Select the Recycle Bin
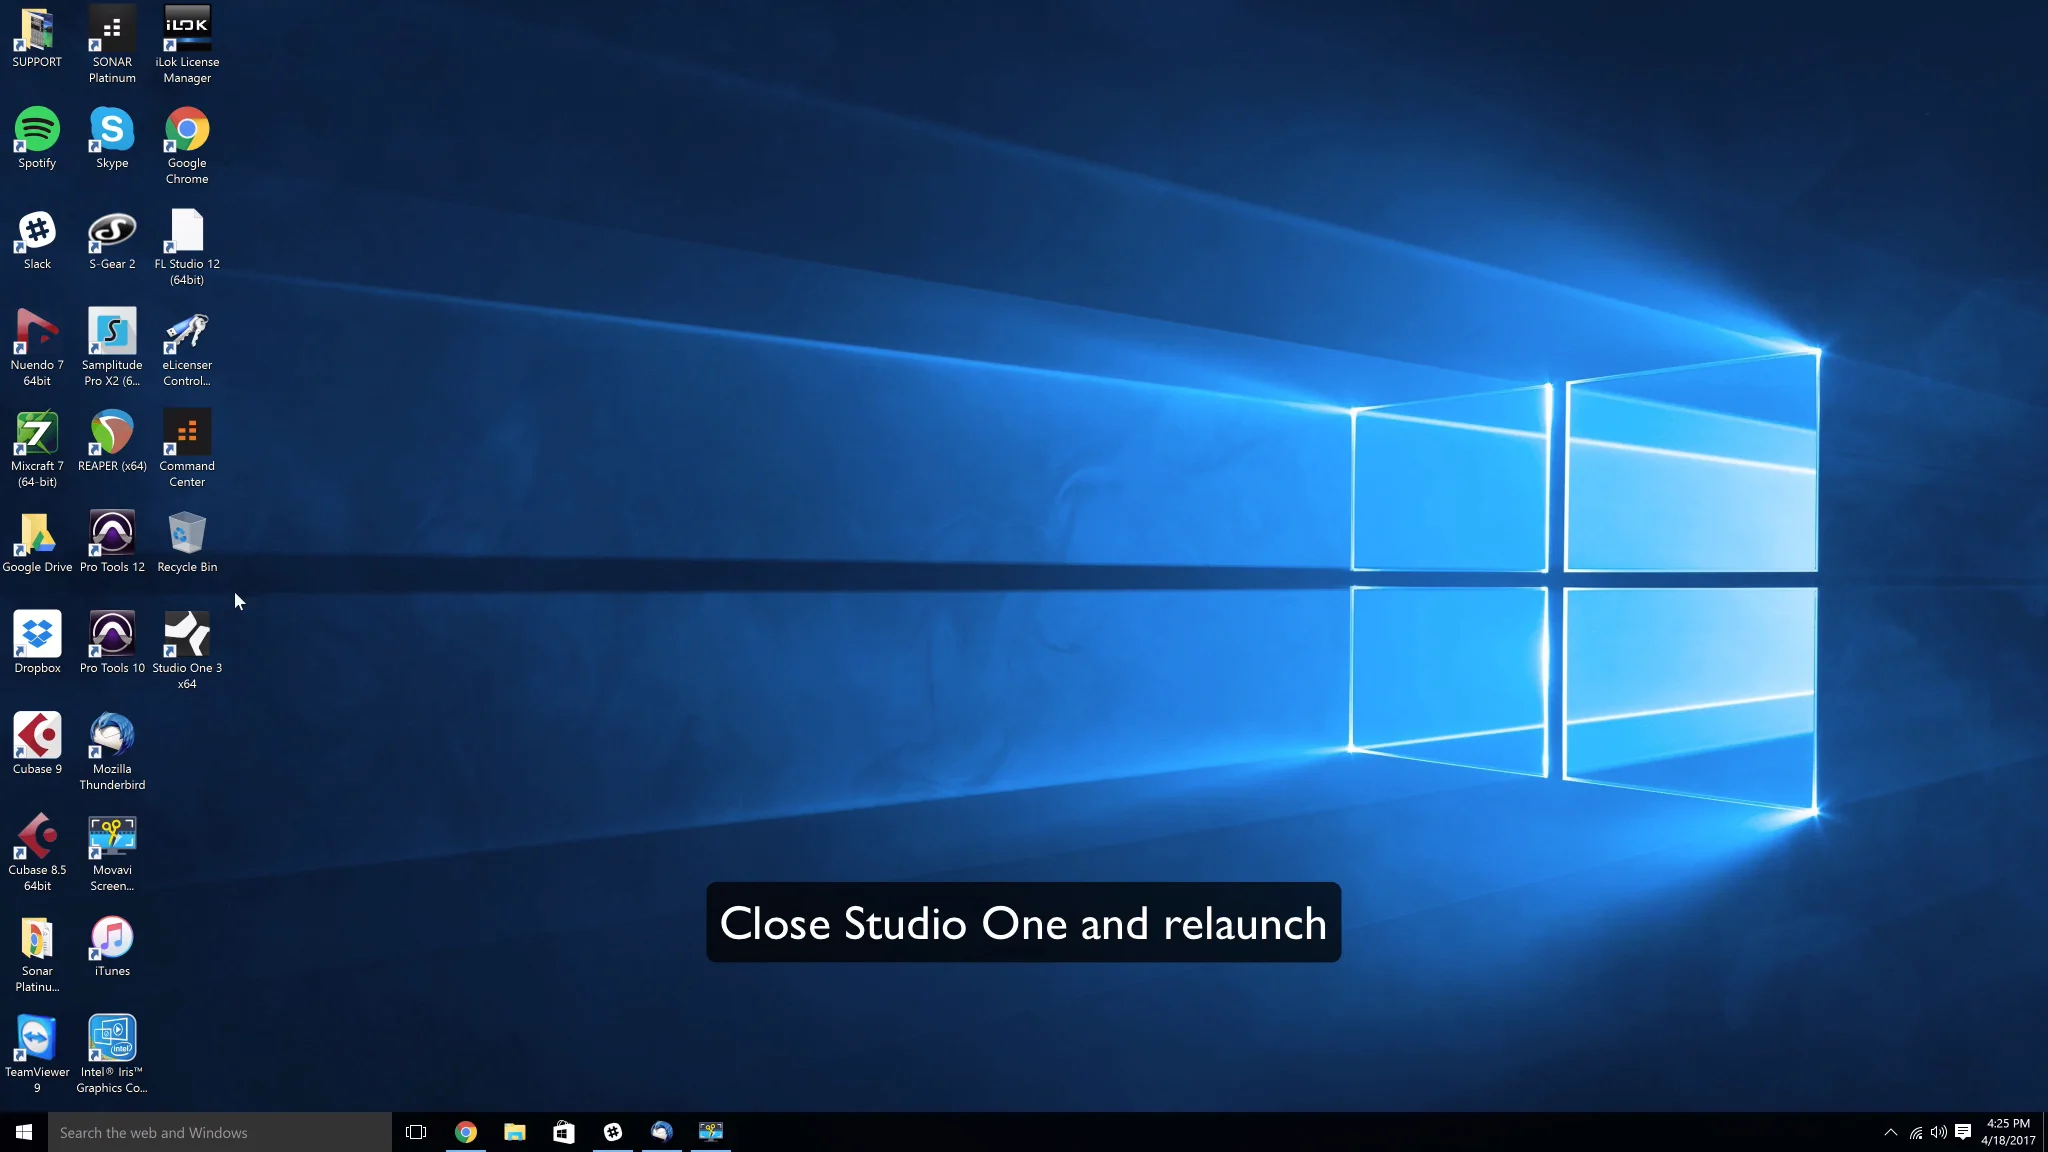This screenshot has width=2048, height=1152. tap(187, 543)
